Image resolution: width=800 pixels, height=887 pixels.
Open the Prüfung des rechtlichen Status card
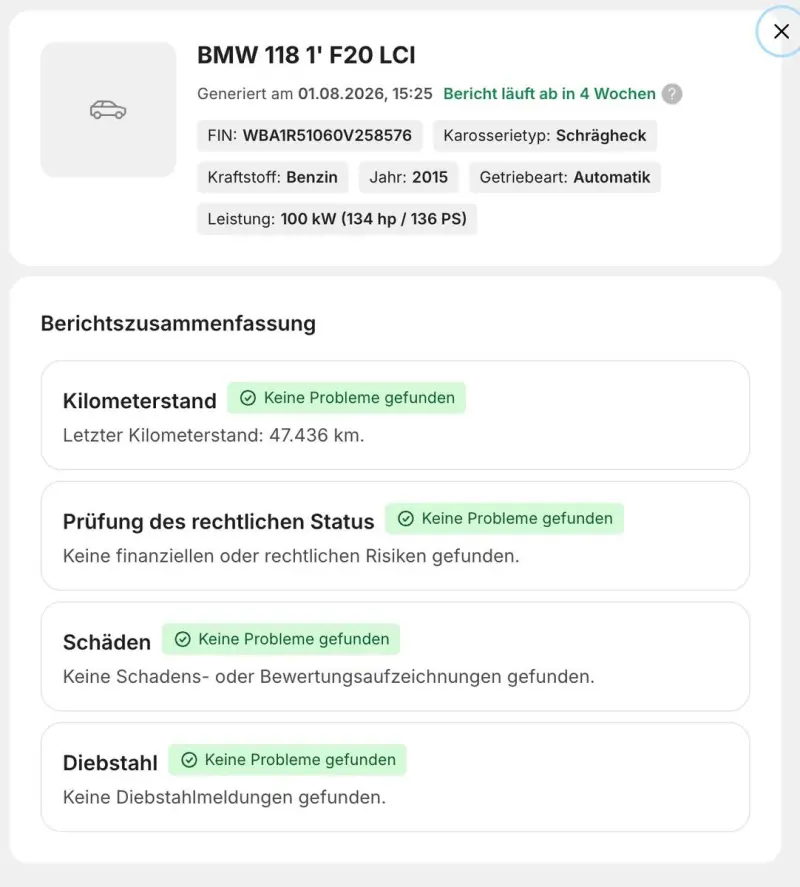click(395, 536)
